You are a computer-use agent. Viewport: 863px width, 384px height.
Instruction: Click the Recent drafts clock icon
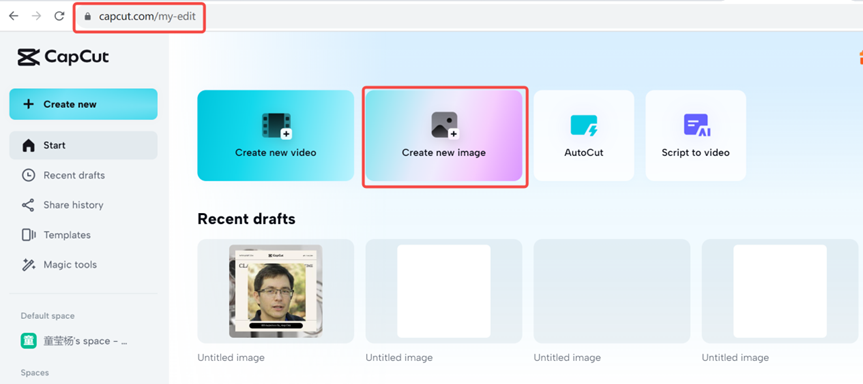pyautogui.click(x=28, y=175)
